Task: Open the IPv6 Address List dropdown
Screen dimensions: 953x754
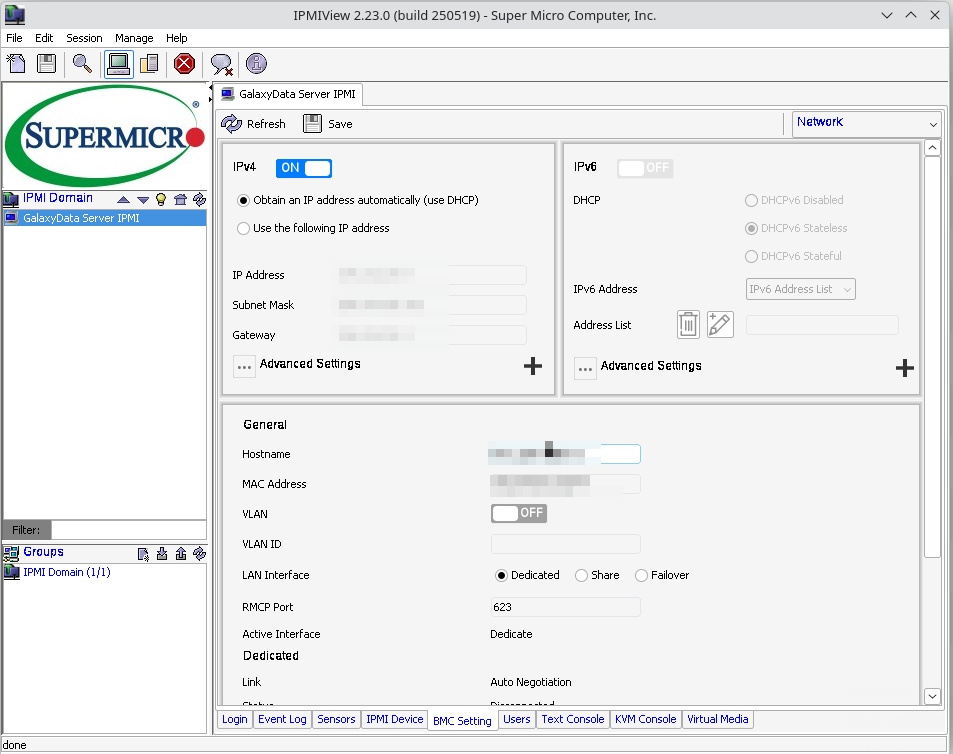Action: click(x=800, y=289)
